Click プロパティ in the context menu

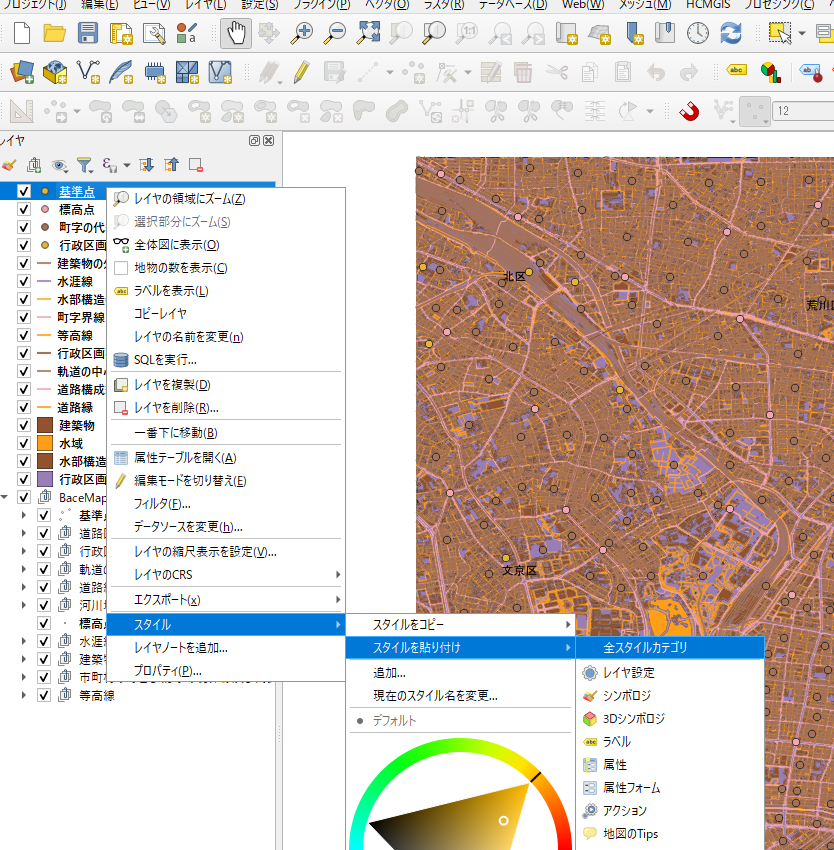(x=168, y=671)
